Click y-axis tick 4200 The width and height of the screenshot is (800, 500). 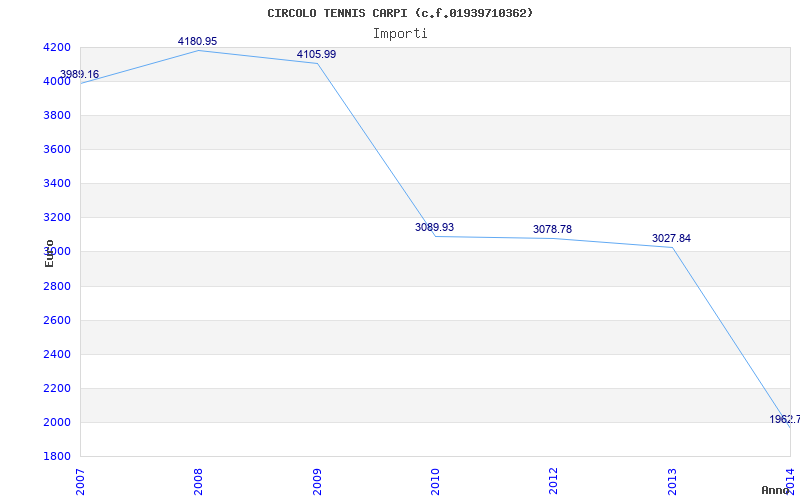pos(57,47)
